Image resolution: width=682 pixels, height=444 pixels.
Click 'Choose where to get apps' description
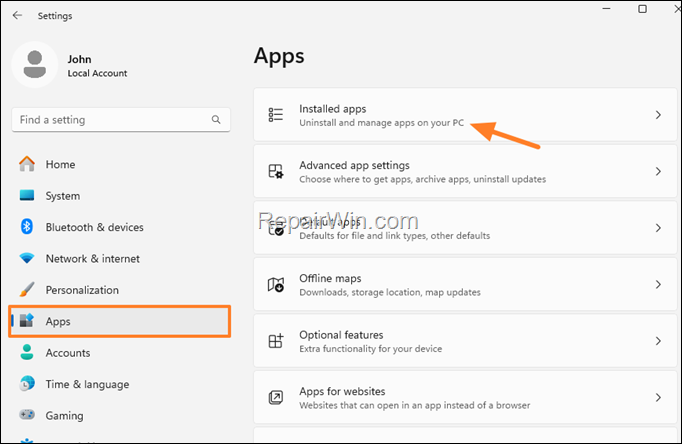pos(422,179)
